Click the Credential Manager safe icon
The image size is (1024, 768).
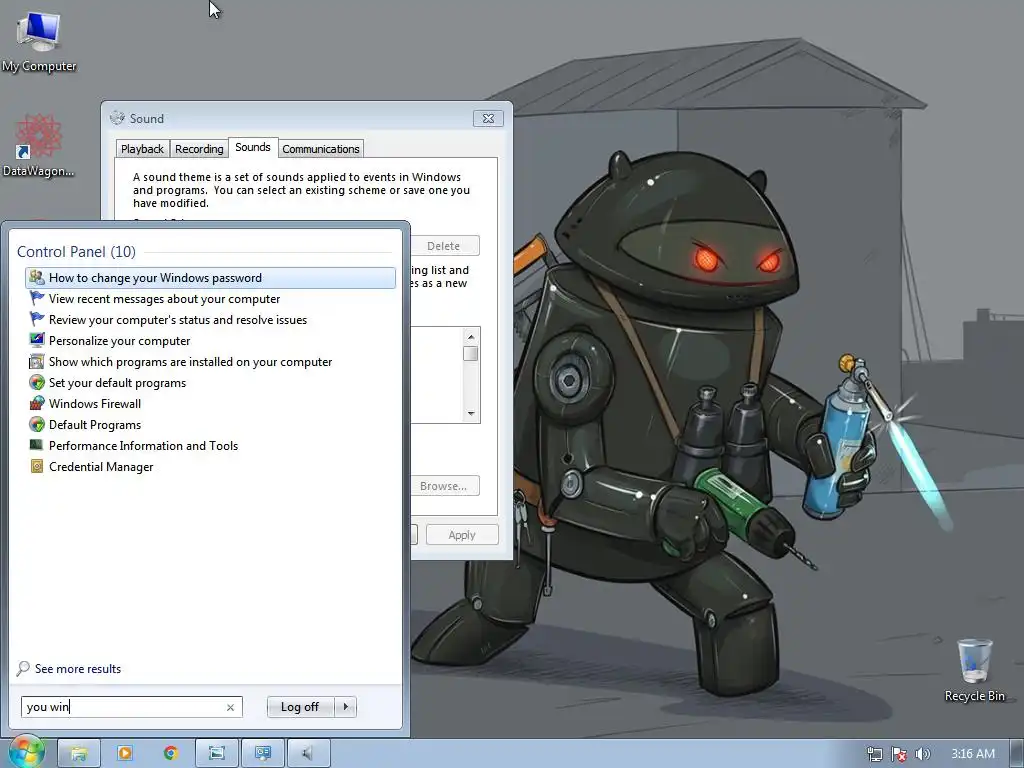pyautogui.click(x=37, y=466)
